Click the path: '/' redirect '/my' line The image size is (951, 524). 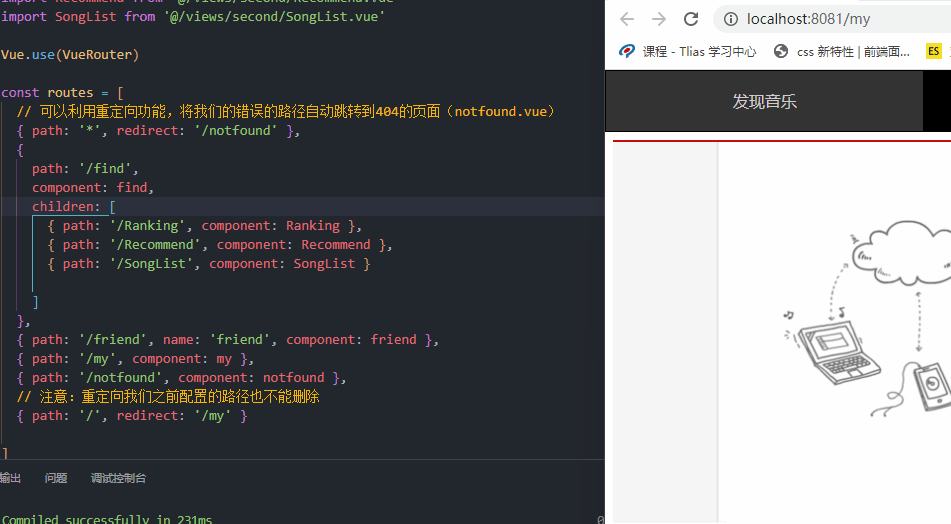132,416
